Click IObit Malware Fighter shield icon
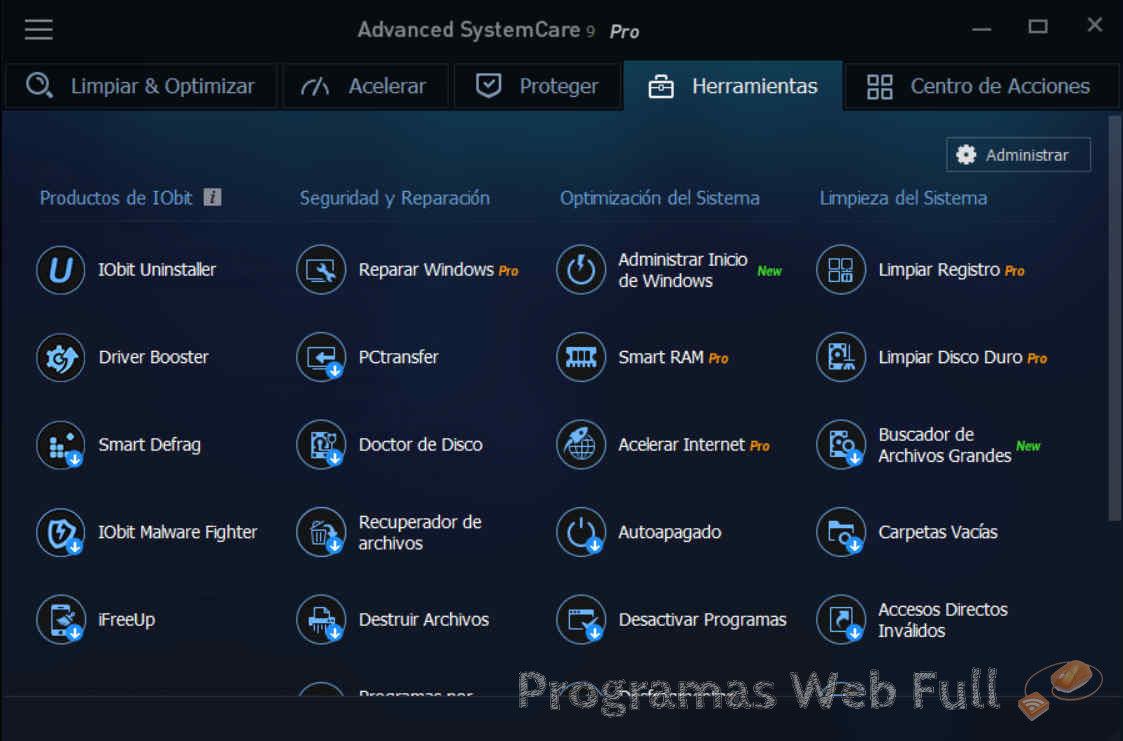This screenshot has width=1123, height=741. [61, 532]
